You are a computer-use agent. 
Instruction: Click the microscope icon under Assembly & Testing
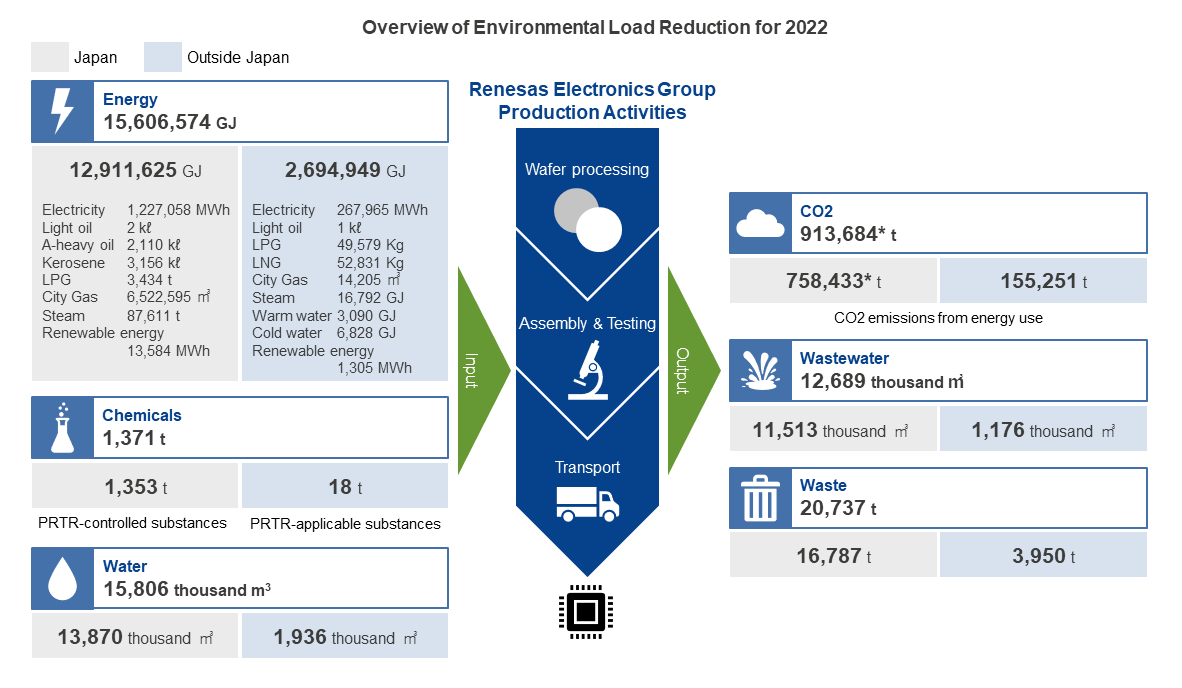(588, 369)
